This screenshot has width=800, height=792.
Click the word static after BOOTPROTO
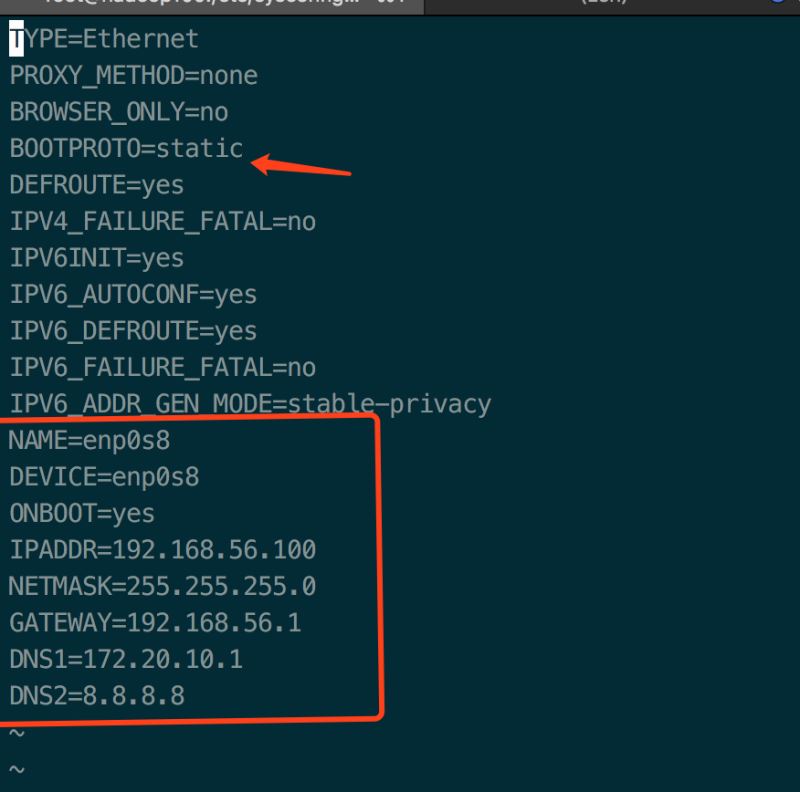click(x=199, y=148)
